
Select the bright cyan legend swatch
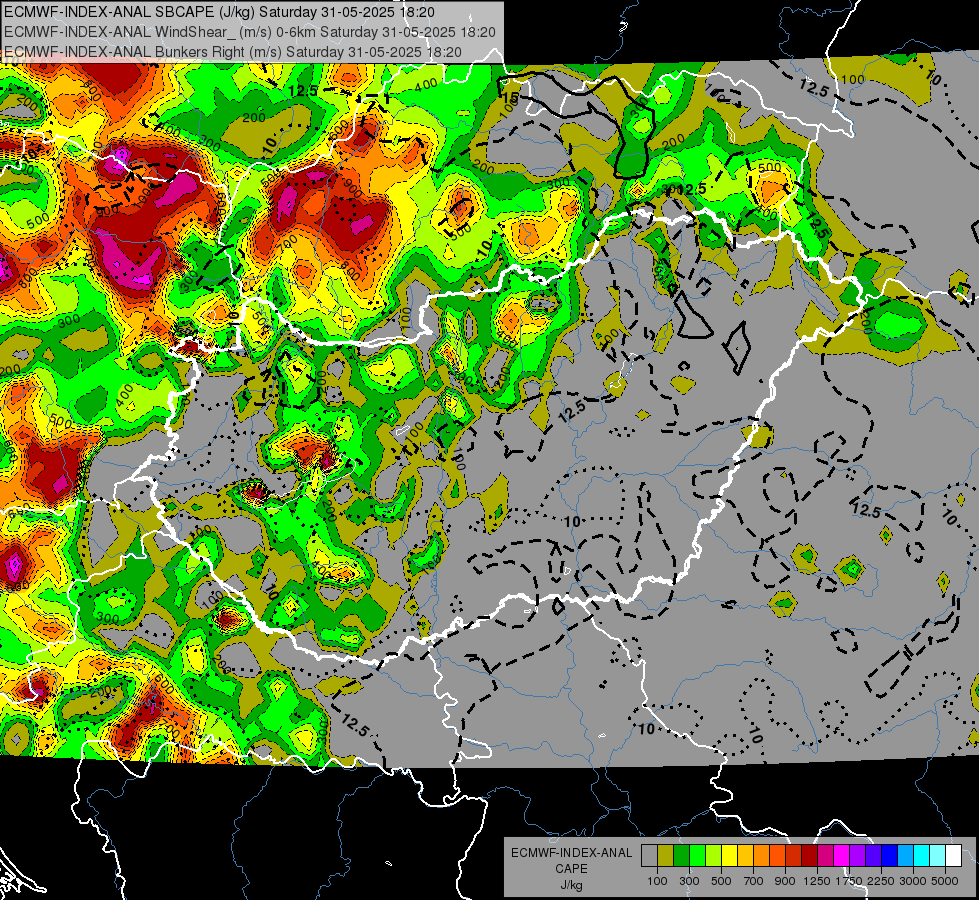[922, 856]
